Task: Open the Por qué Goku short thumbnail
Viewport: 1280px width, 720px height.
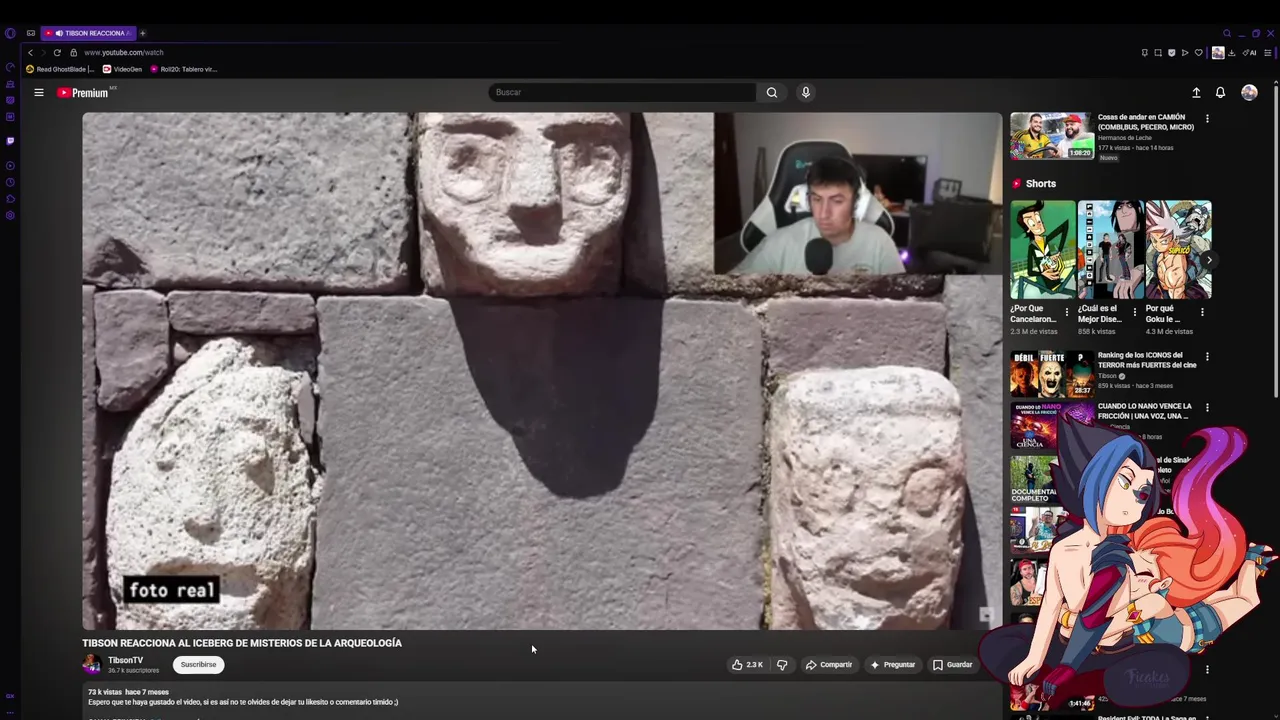Action: tap(1178, 250)
